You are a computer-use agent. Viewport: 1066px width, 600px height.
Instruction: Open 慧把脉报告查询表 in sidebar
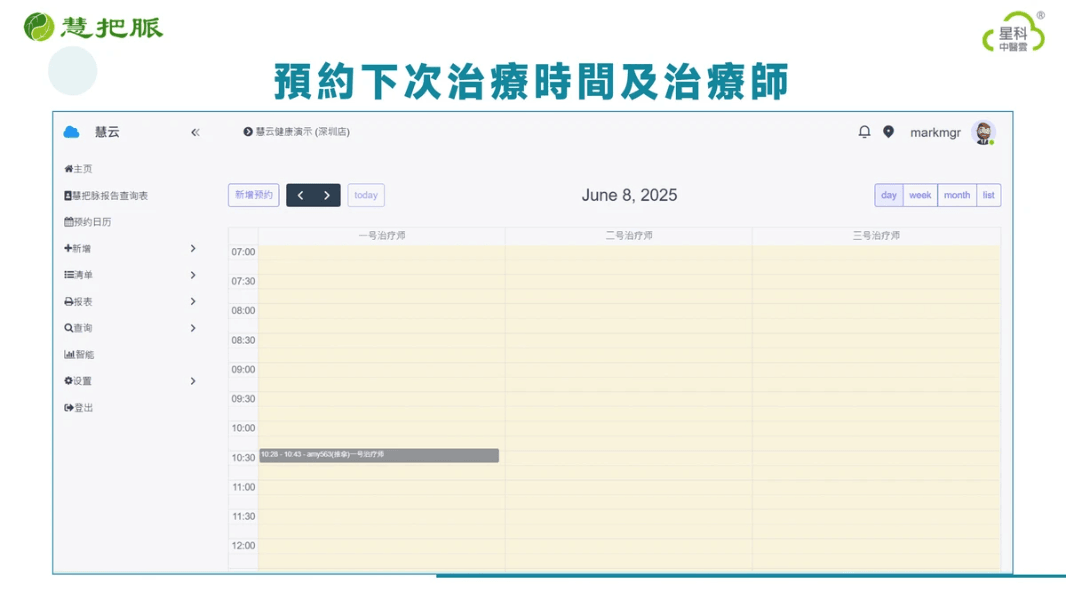coord(106,196)
